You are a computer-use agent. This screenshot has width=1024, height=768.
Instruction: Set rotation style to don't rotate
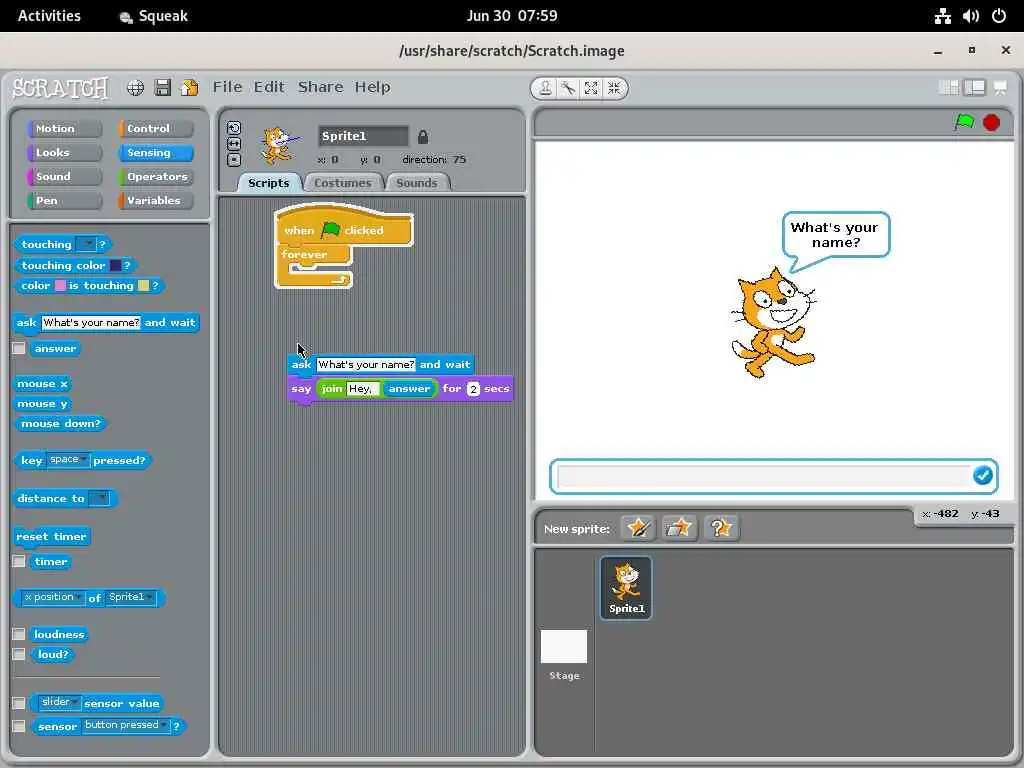tap(234, 159)
